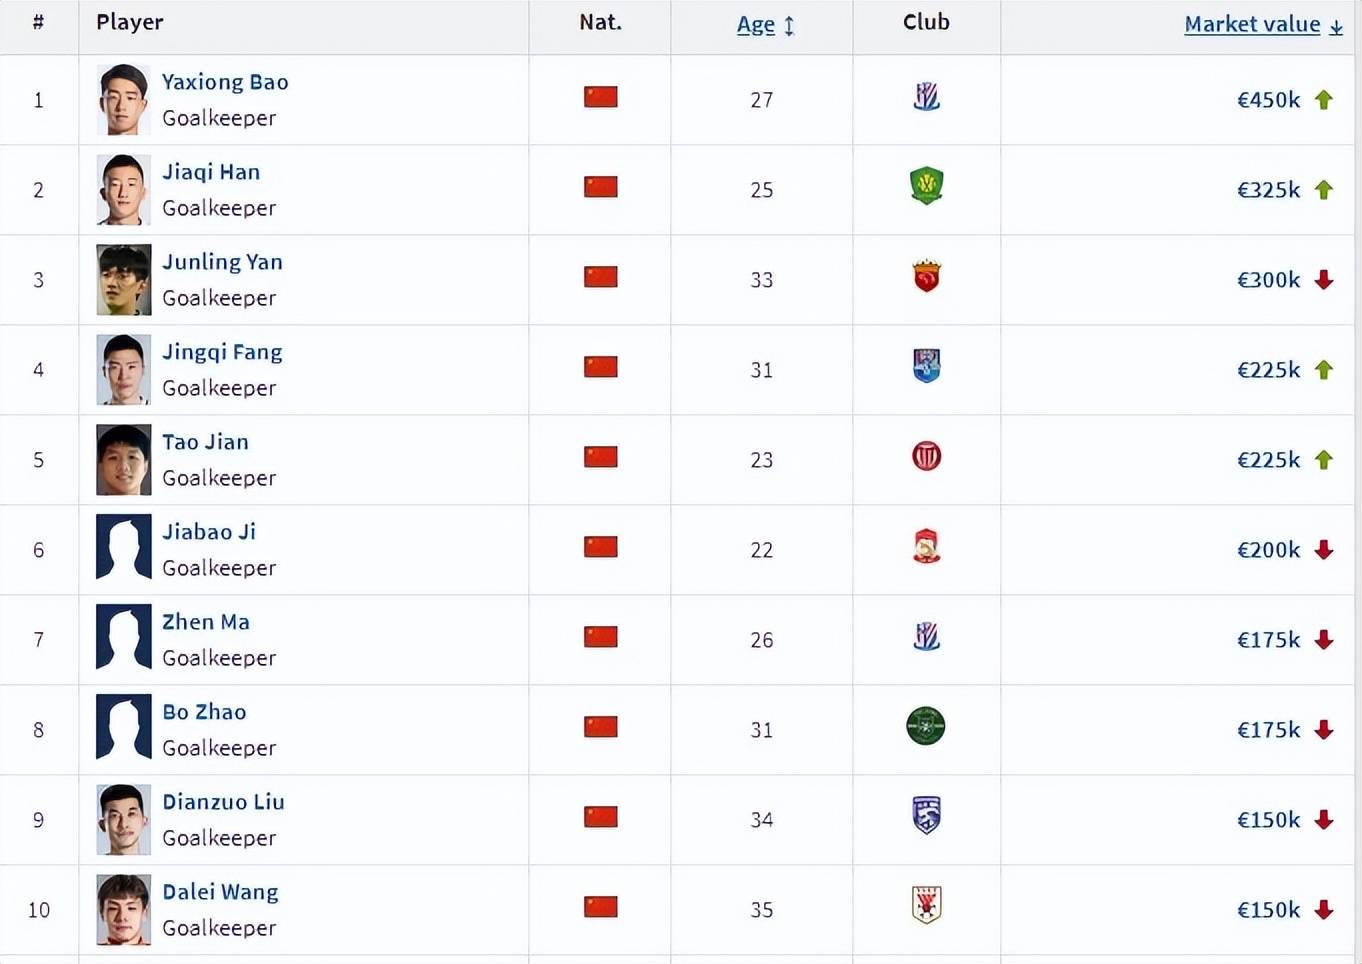The image size is (1362, 964).
Task: Open Junling Yan's player profile link
Action: (222, 262)
